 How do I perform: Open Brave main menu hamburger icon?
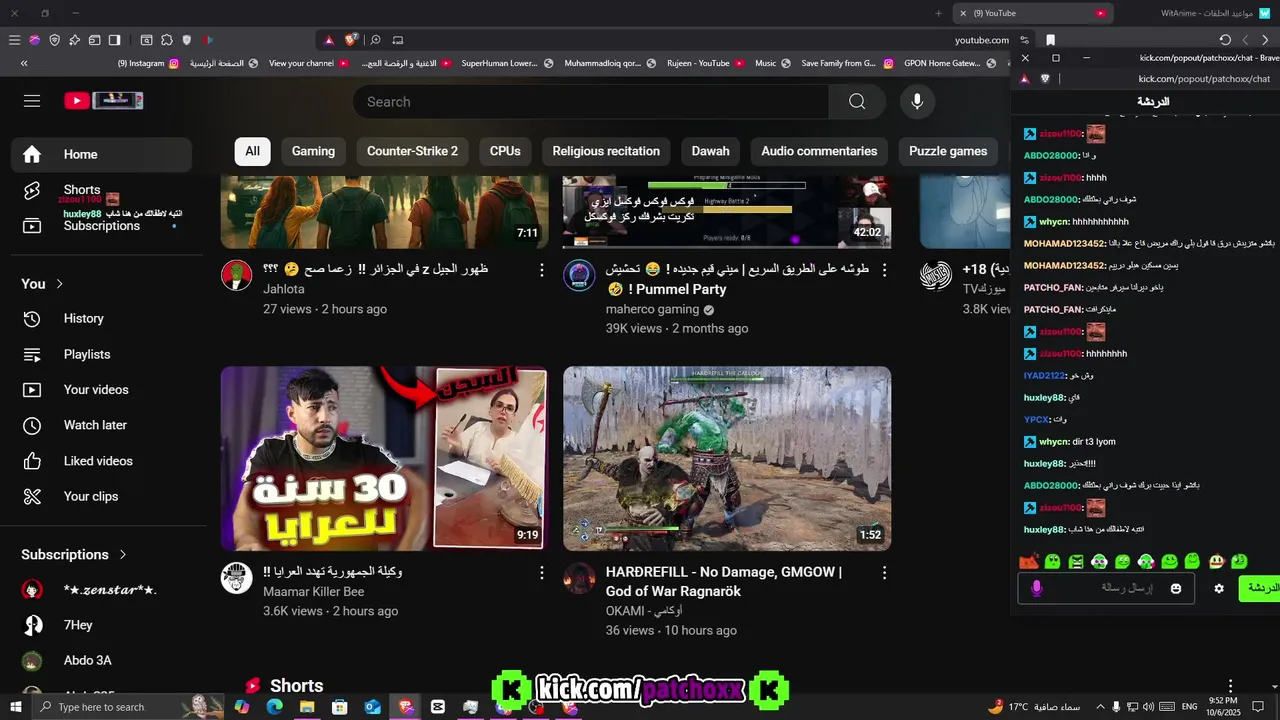(x=14, y=40)
